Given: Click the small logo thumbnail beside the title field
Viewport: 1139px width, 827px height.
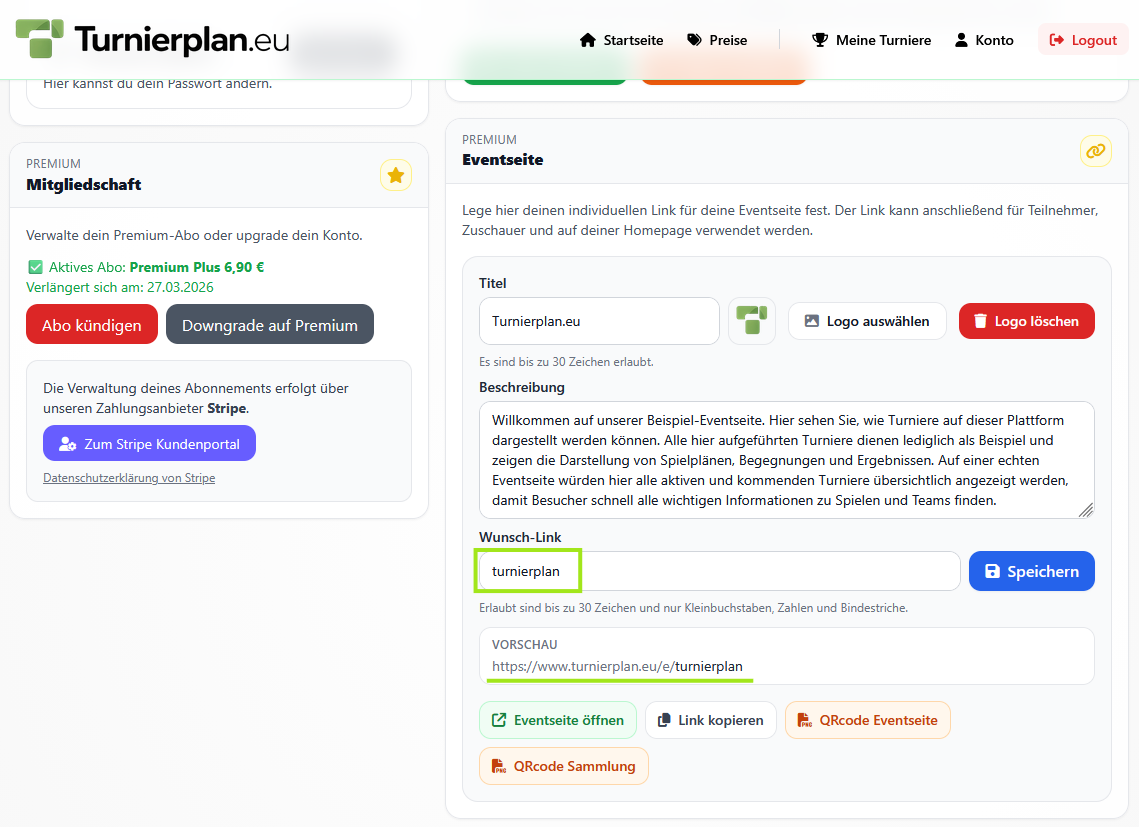Looking at the screenshot, I should click(x=751, y=320).
